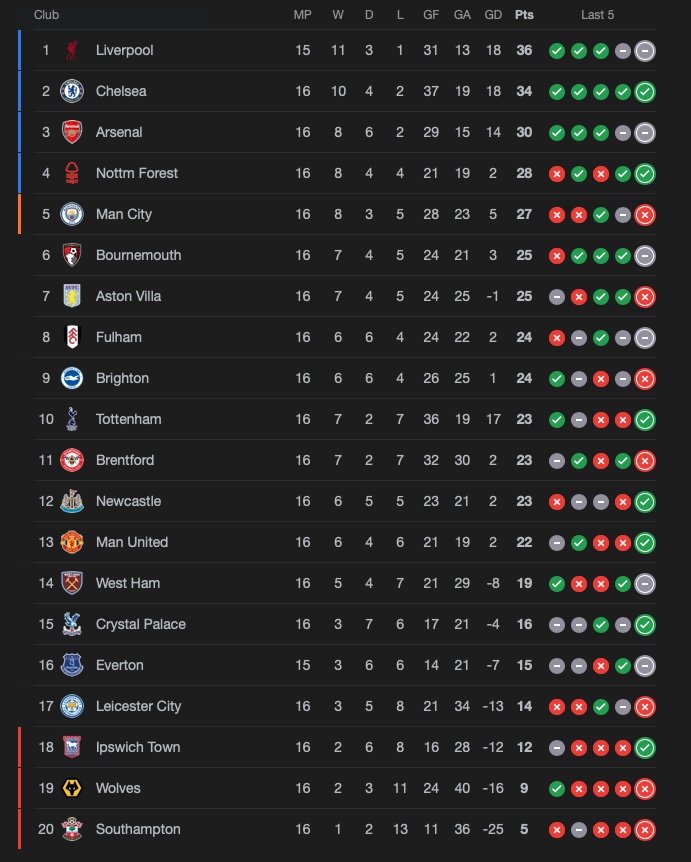Image resolution: width=691 pixels, height=862 pixels.
Task: Toggle Liverpool's most recent draw indicator
Action: (x=644, y=50)
